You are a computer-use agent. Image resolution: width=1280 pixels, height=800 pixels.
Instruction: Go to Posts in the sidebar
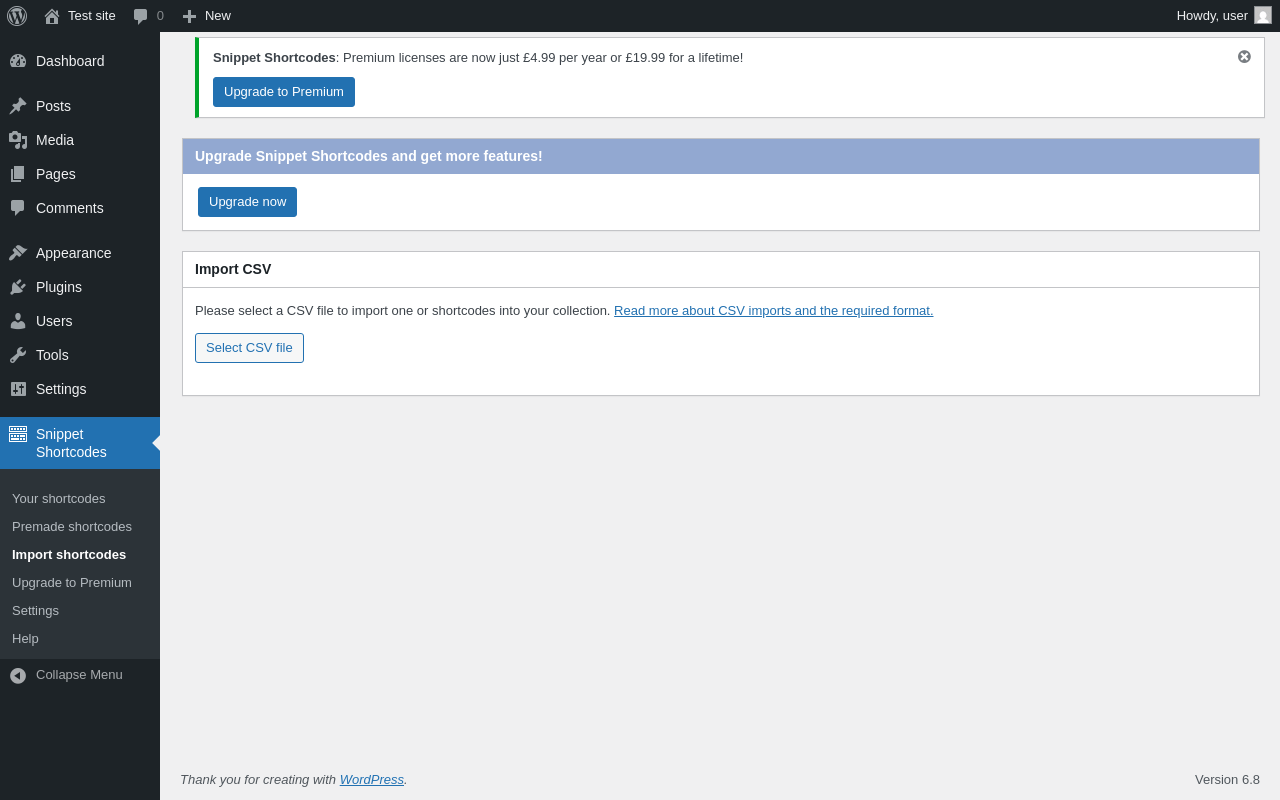click(80, 106)
